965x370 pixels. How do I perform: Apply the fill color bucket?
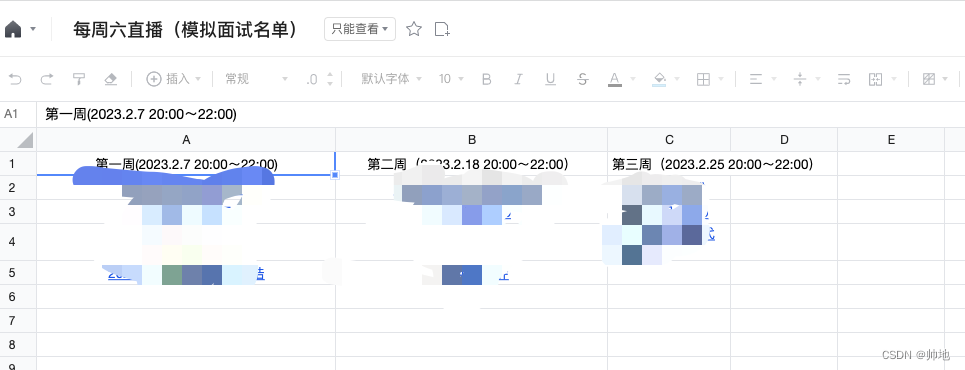coord(659,79)
